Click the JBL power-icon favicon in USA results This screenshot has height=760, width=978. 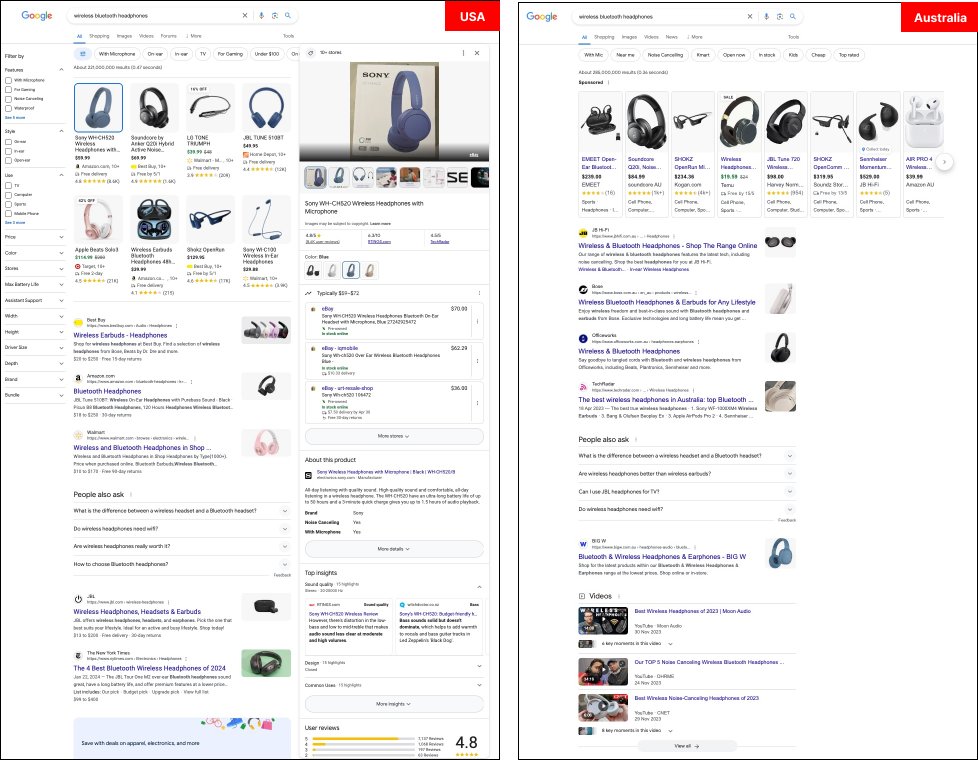point(78,599)
